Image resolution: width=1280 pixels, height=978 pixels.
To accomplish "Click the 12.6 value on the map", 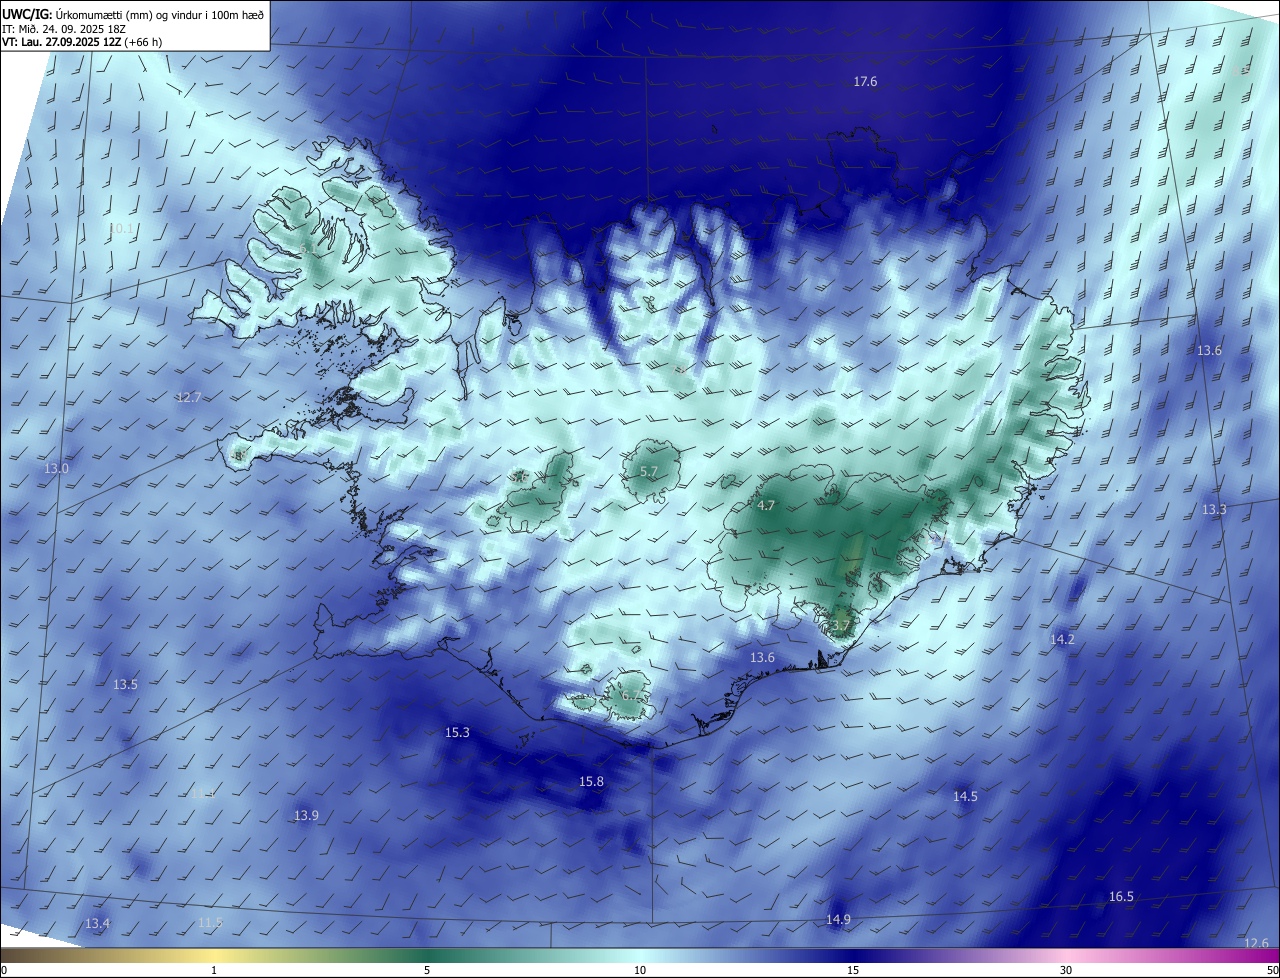I will [x=1256, y=943].
